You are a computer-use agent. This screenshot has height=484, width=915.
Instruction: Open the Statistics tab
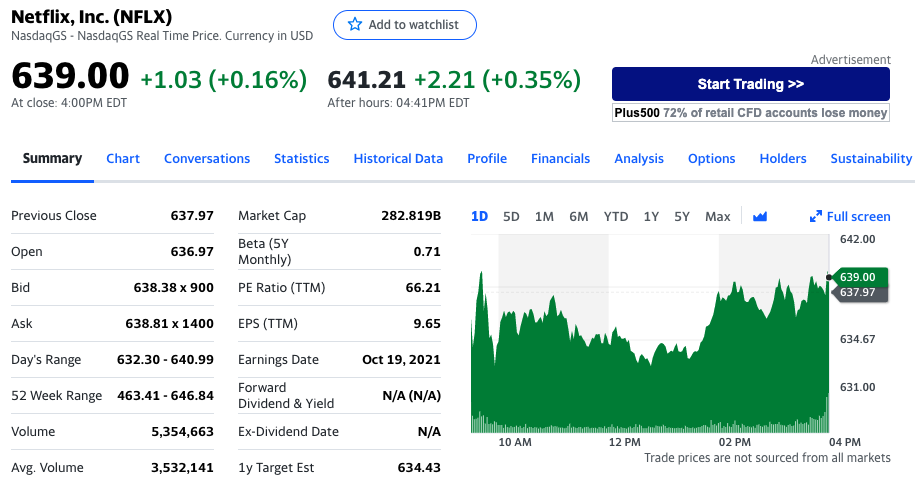[302, 158]
